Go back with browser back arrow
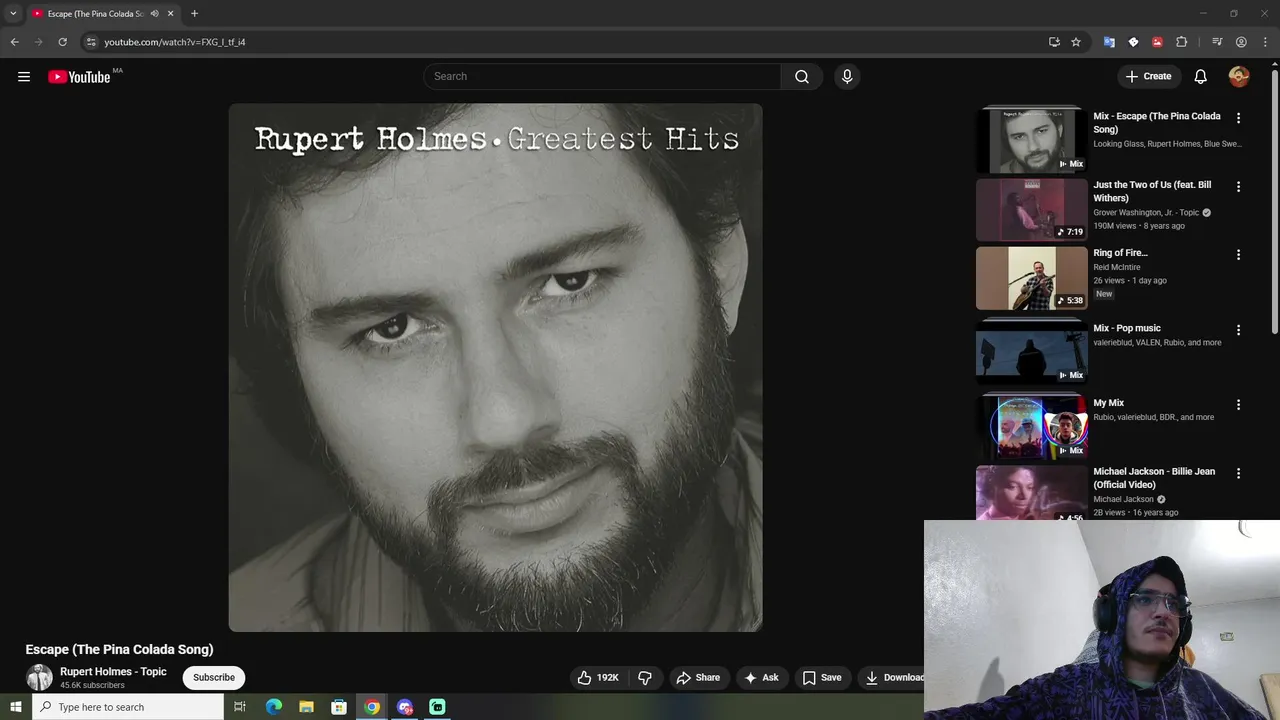This screenshot has height=720, width=1280. tap(14, 42)
